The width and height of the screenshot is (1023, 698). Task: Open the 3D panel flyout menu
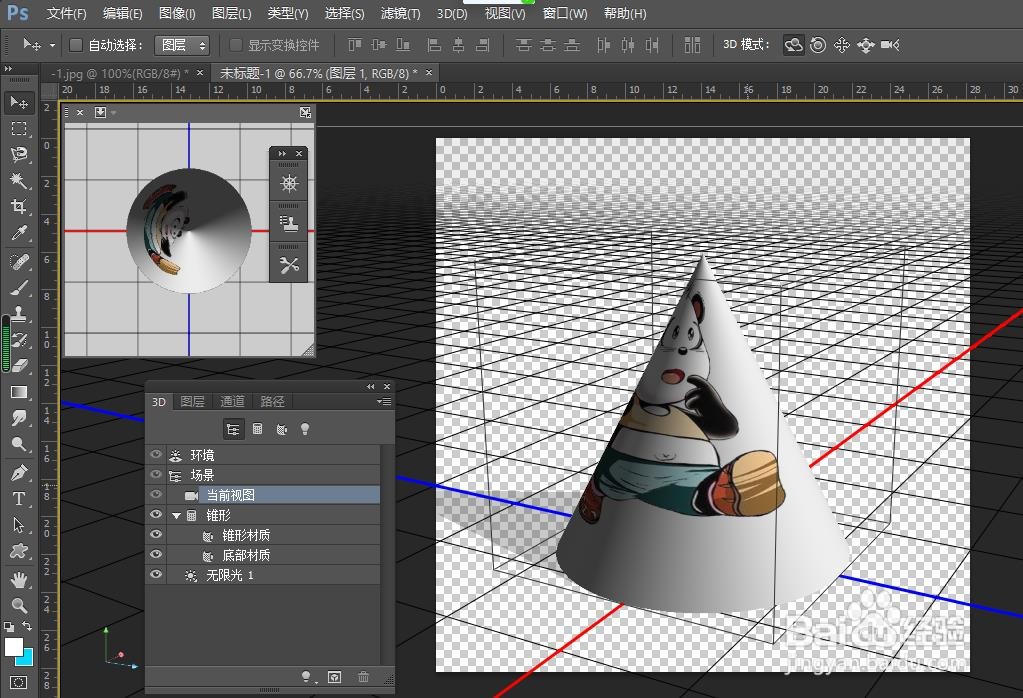click(384, 402)
